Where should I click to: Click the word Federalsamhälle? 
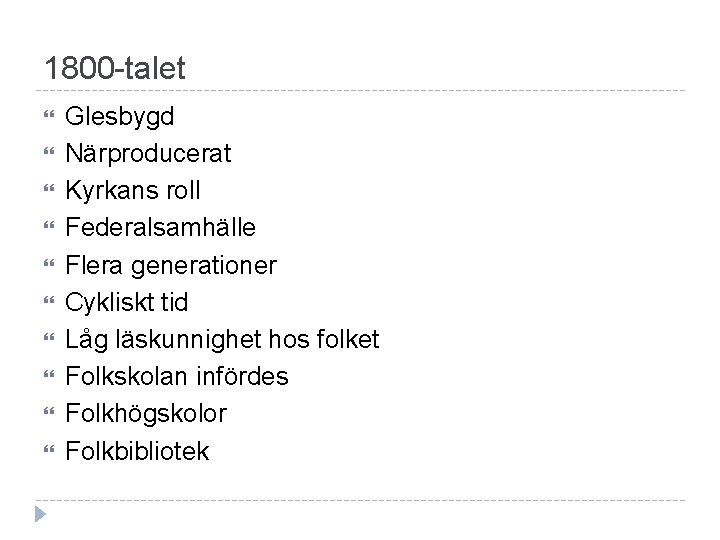[160, 229]
